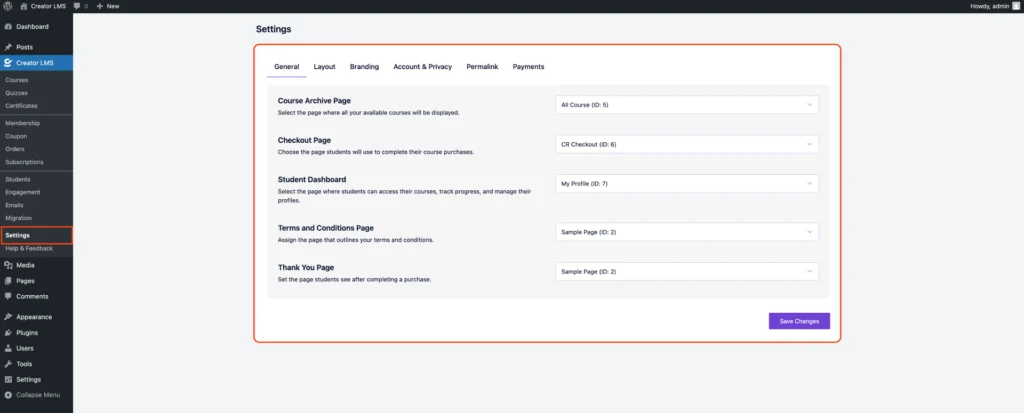Viewport: 1024px width, 413px height.
Task: Click the Dashboard menu label
Action: pyautogui.click(x=33, y=27)
